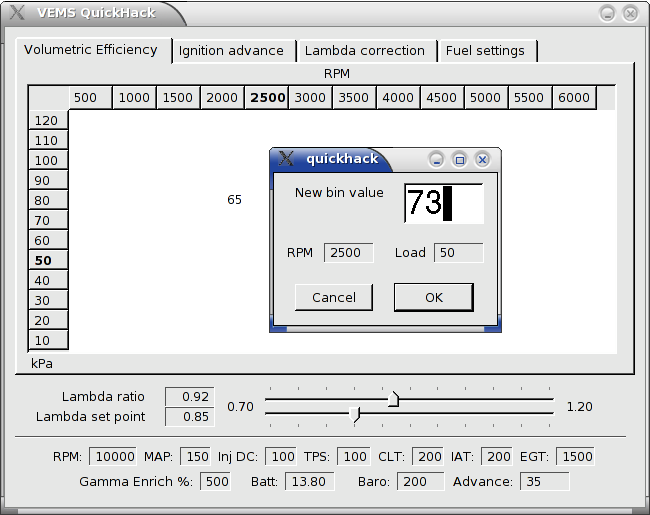Select the 3500 RPM column header
This screenshot has width=650, height=515.
(x=354, y=97)
